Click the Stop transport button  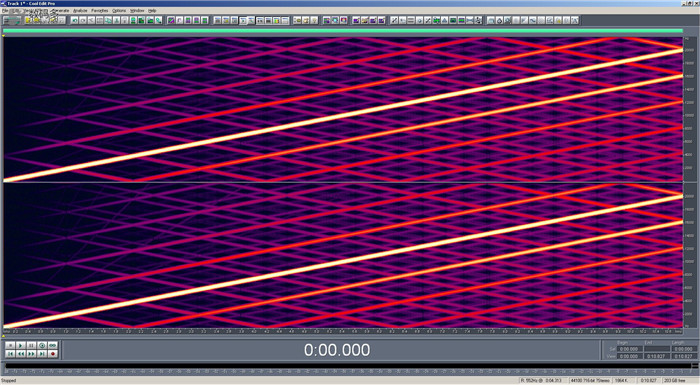coord(10,345)
